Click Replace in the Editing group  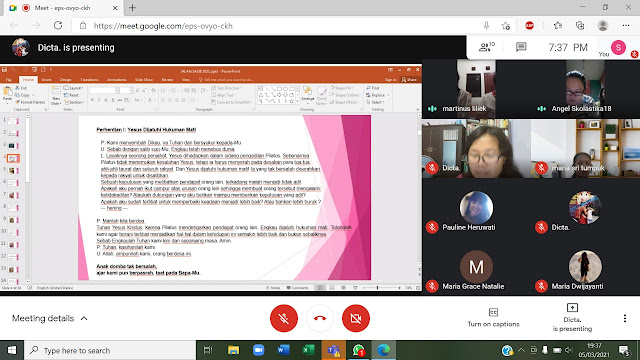377,95
